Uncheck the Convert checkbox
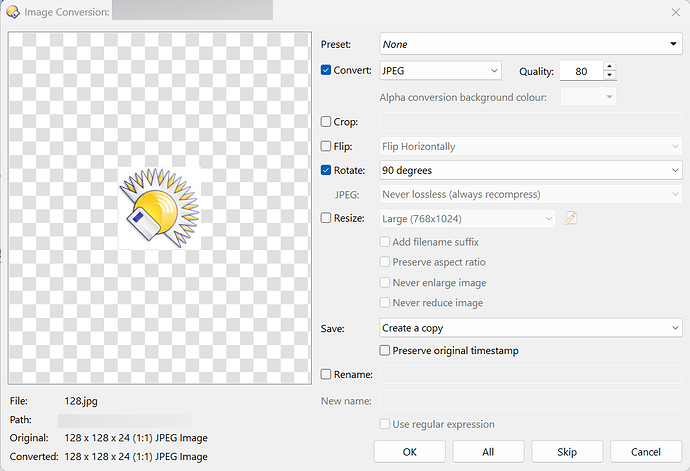 click(326, 70)
